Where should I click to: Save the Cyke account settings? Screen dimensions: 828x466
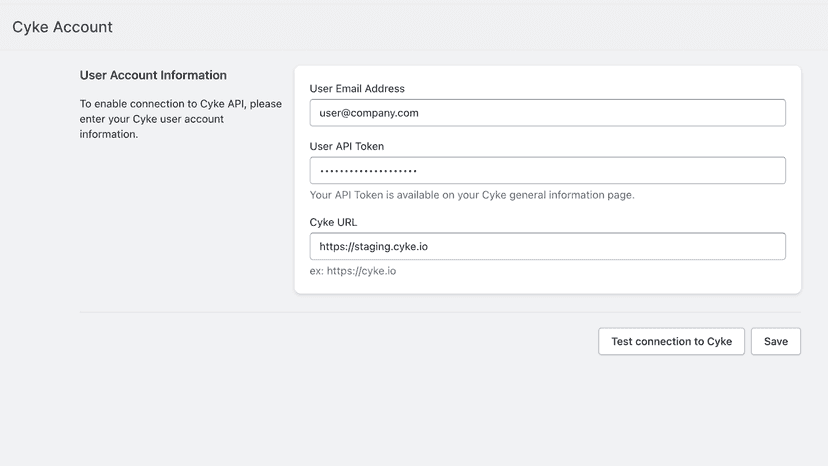tap(776, 341)
